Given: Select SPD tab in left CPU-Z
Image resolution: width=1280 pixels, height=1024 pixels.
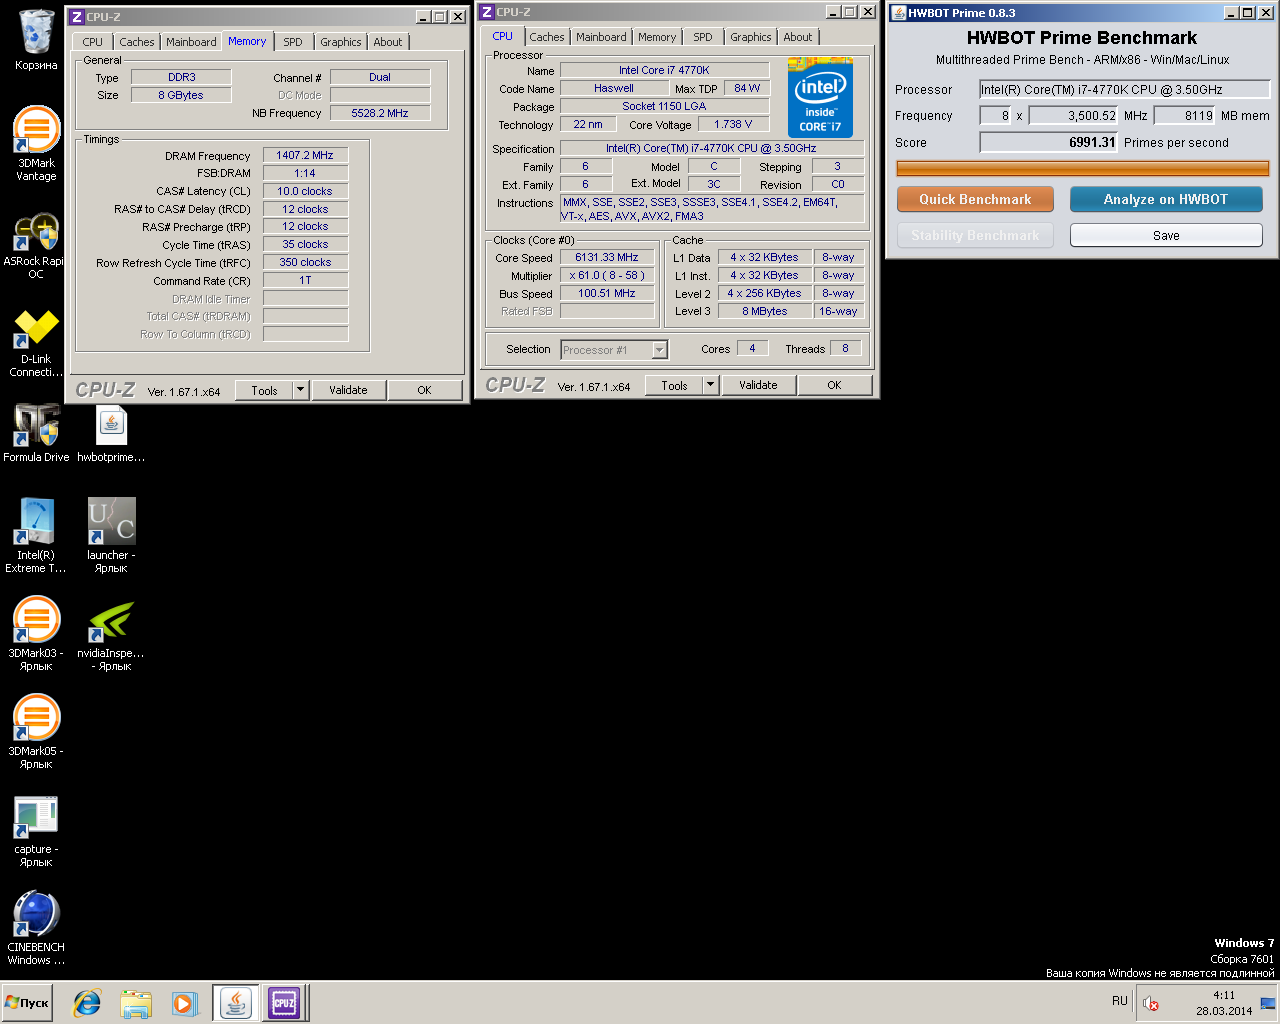Looking at the screenshot, I should [x=293, y=42].
